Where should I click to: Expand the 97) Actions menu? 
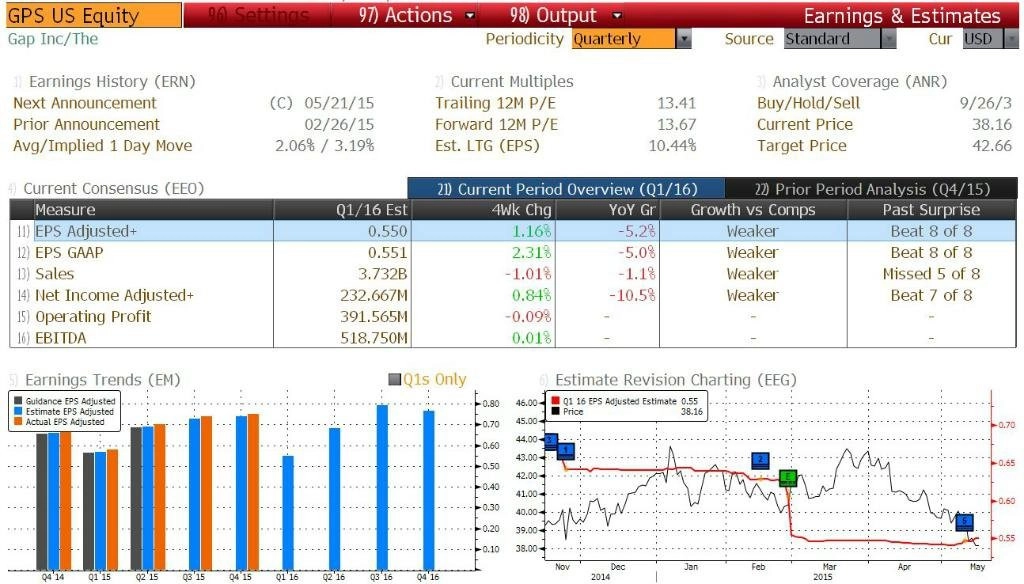[x=417, y=15]
